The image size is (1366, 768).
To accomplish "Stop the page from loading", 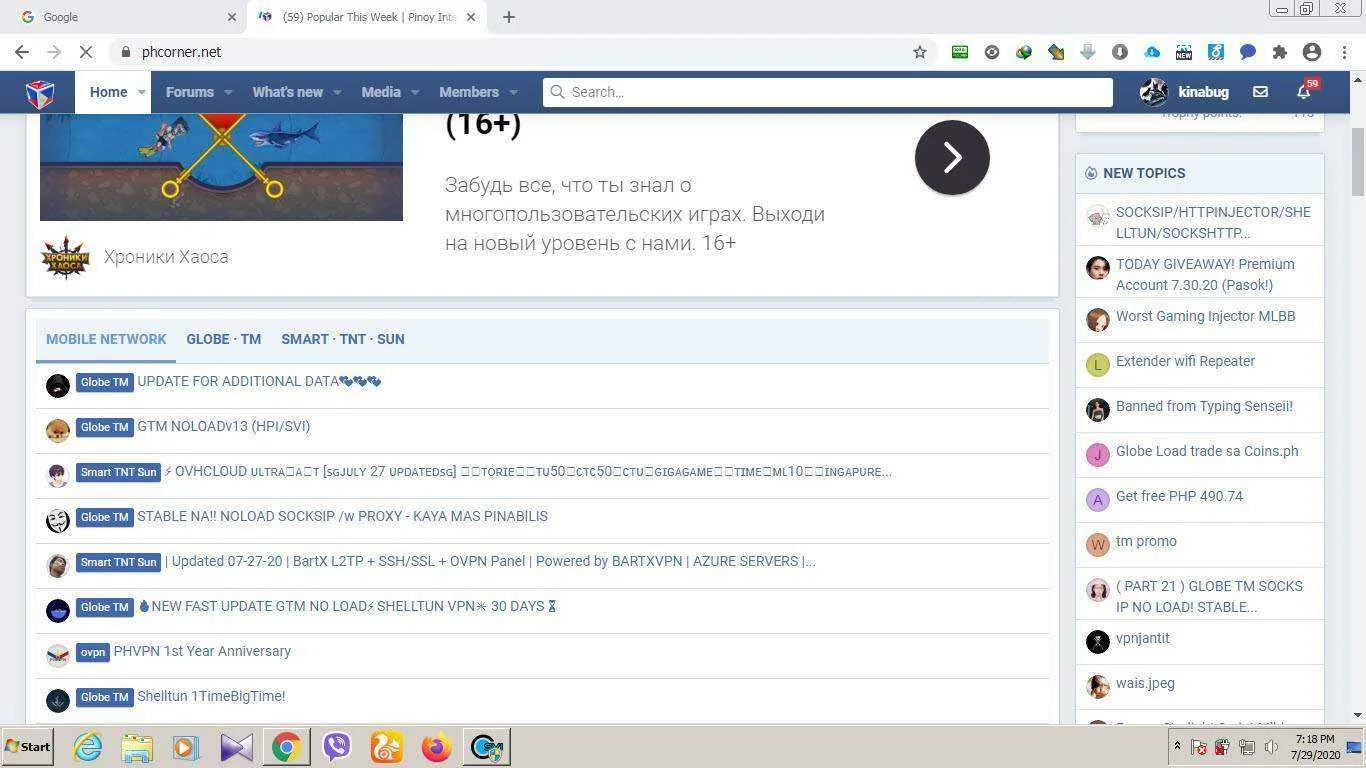I will pos(87,52).
